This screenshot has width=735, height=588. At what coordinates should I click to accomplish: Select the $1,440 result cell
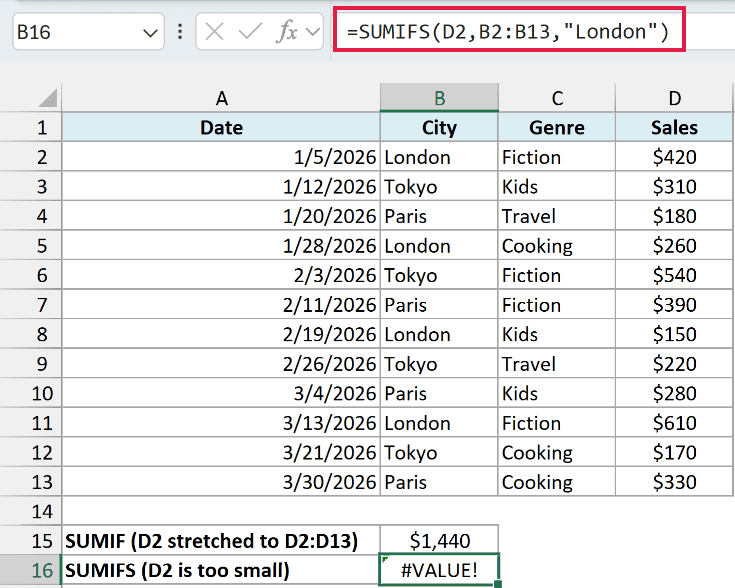pos(439,541)
